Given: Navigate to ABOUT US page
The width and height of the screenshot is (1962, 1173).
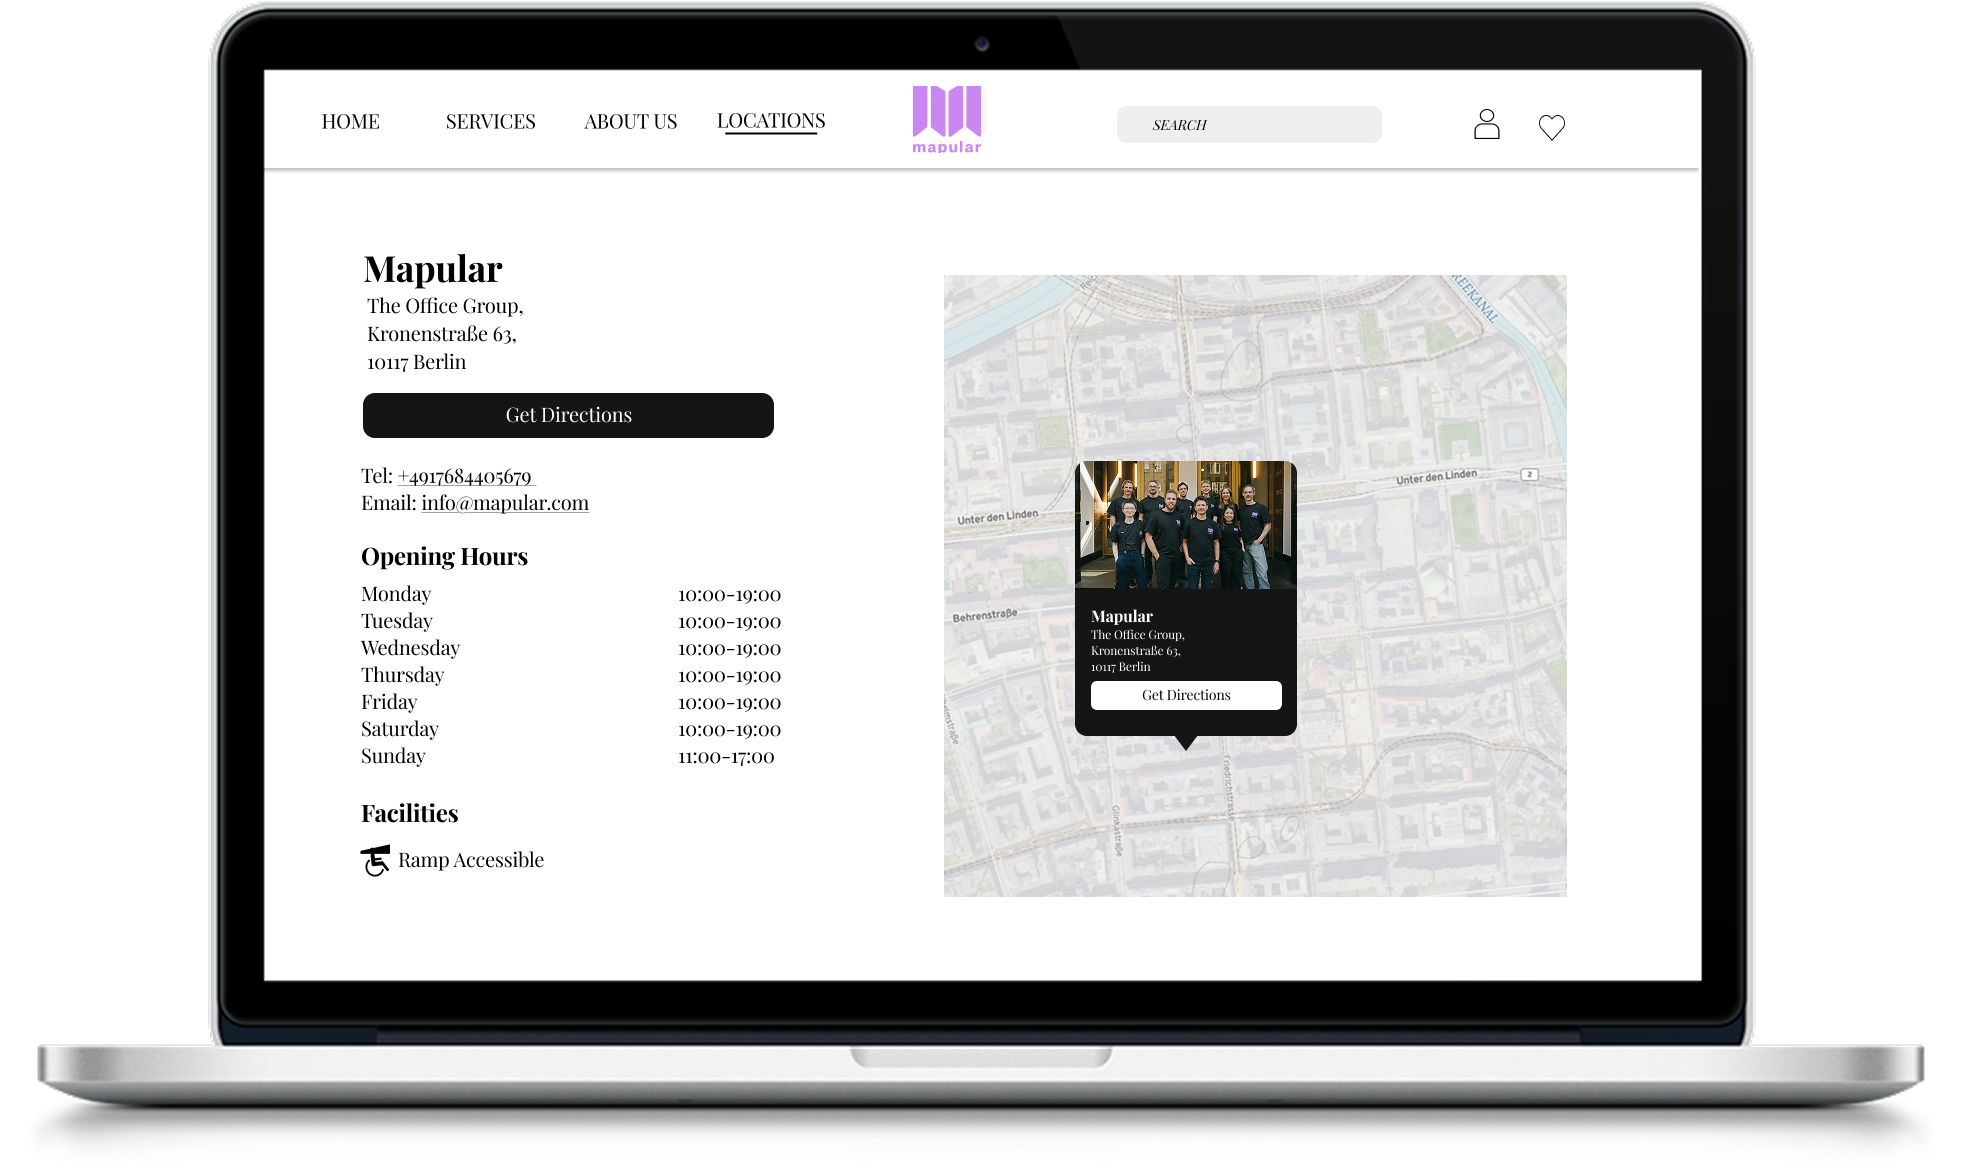Looking at the screenshot, I should tap(630, 122).
